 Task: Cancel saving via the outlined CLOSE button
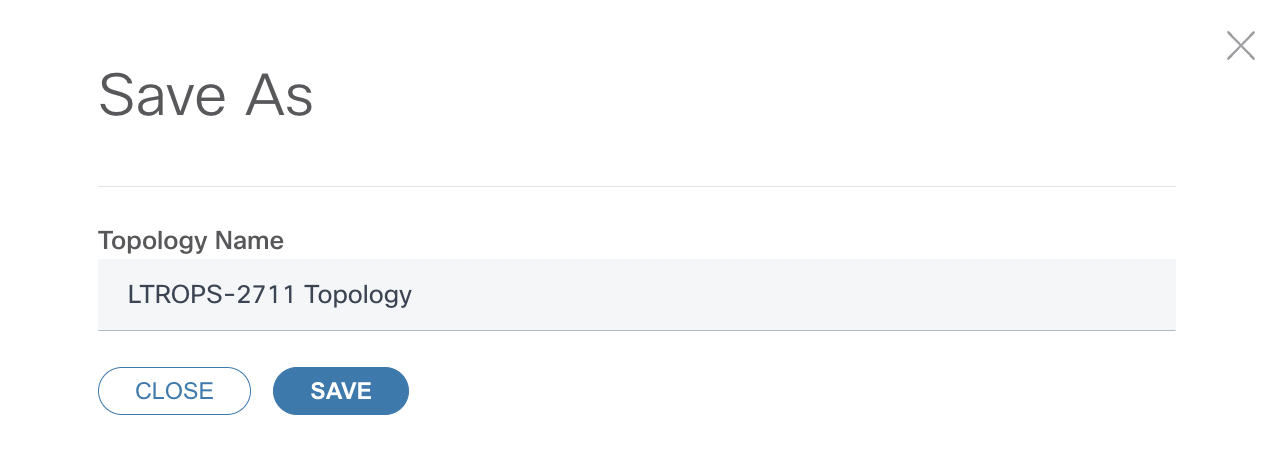click(174, 391)
